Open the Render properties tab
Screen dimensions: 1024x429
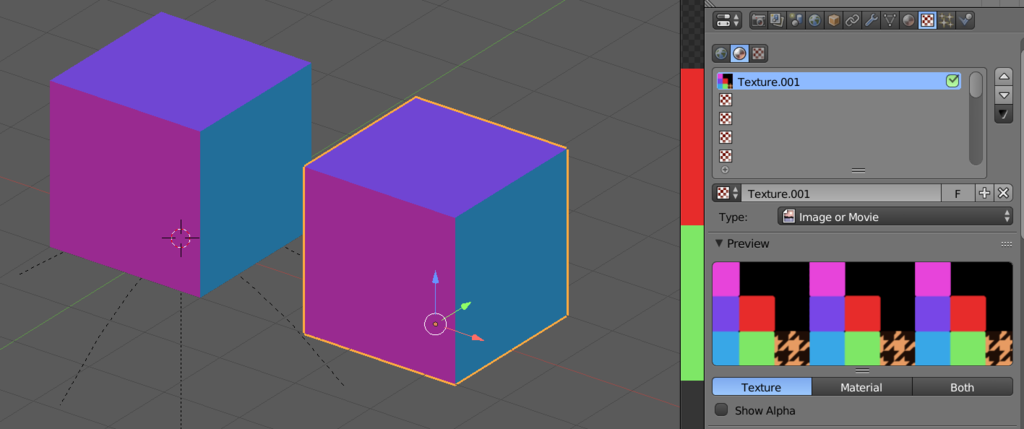(x=758, y=20)
